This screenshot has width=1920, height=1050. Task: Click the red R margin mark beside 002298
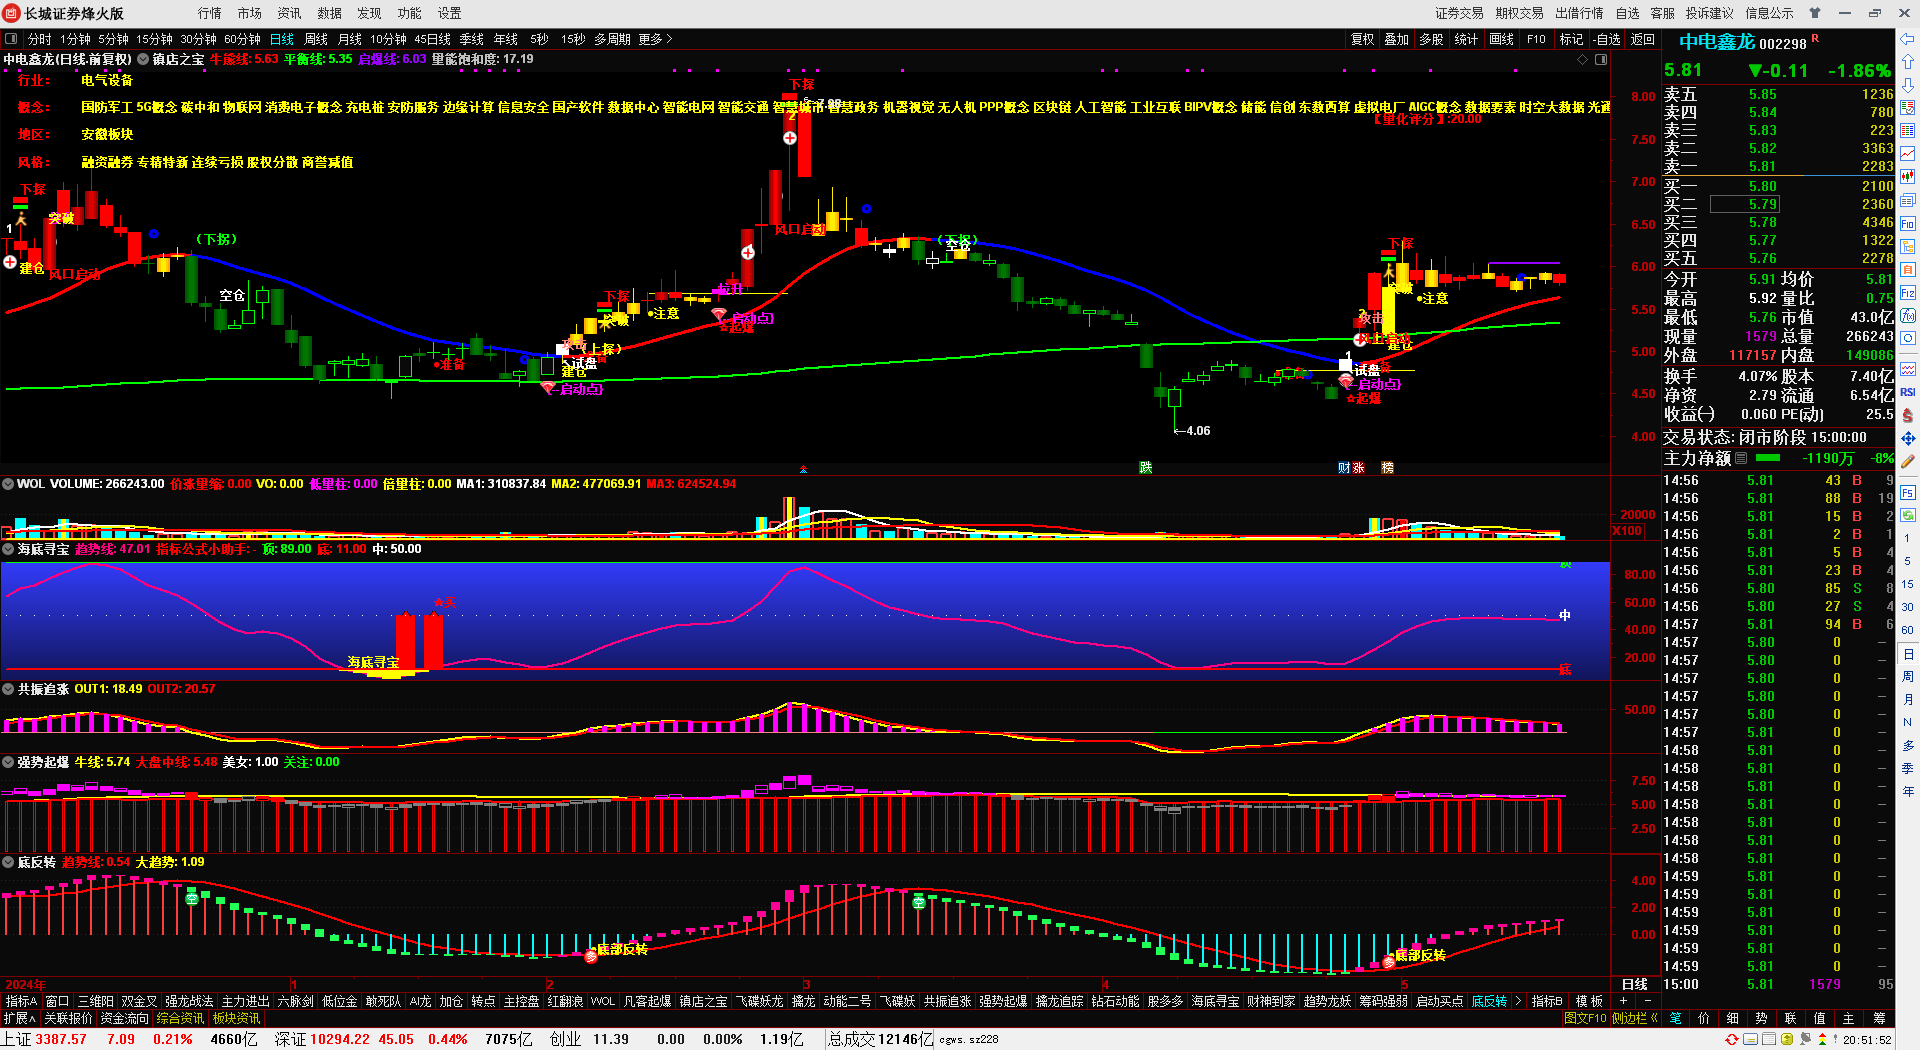(1815, 39)
